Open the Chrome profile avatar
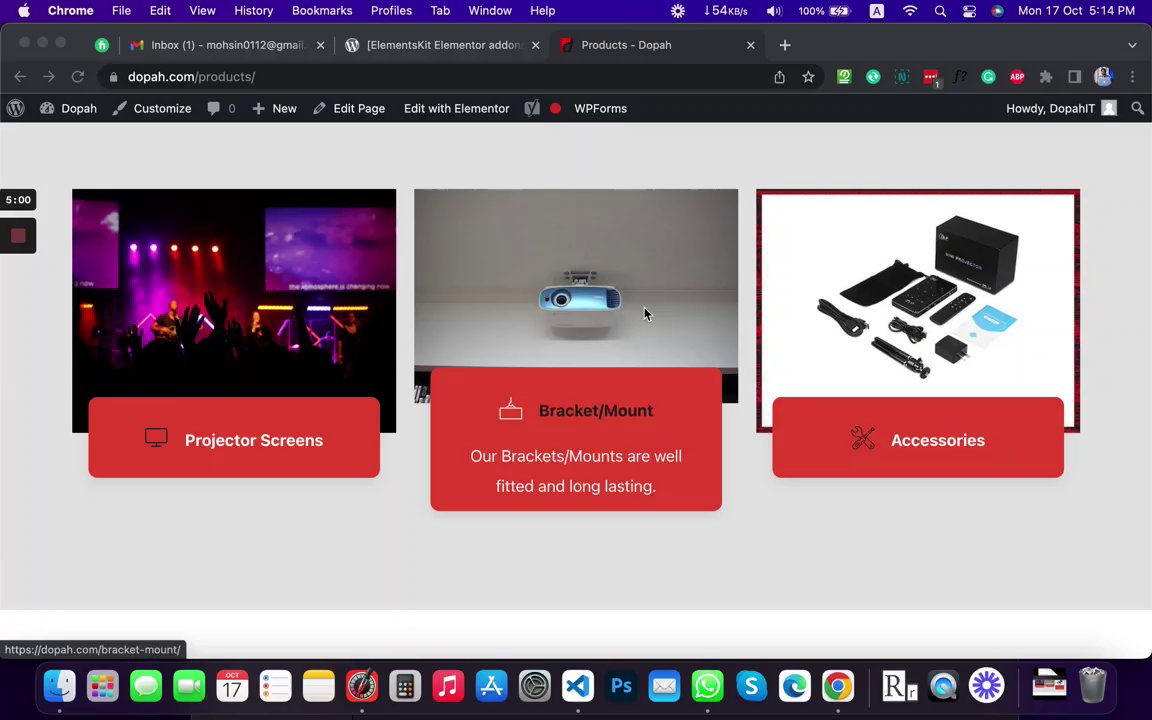Screen dimensions: 1152x720 point(1103,76)
